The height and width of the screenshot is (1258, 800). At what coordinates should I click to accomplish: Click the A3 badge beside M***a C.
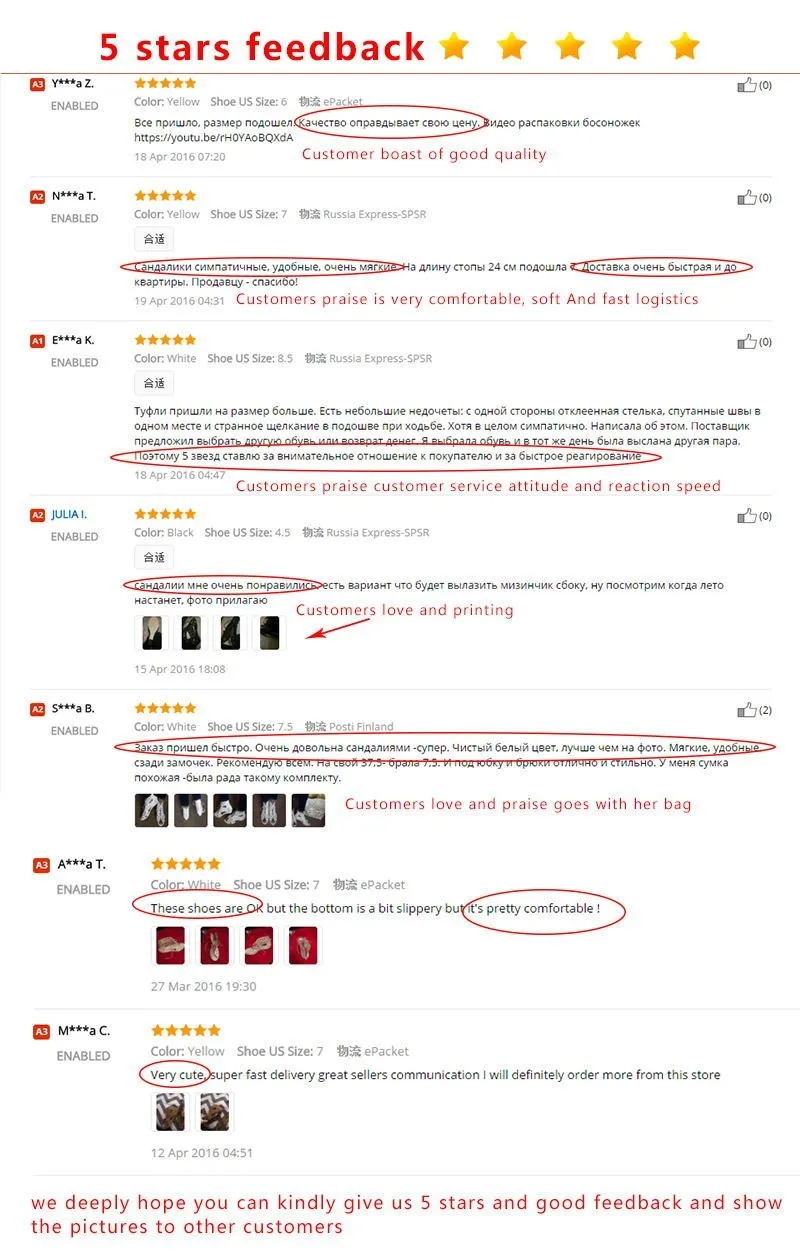point(42,1031)
